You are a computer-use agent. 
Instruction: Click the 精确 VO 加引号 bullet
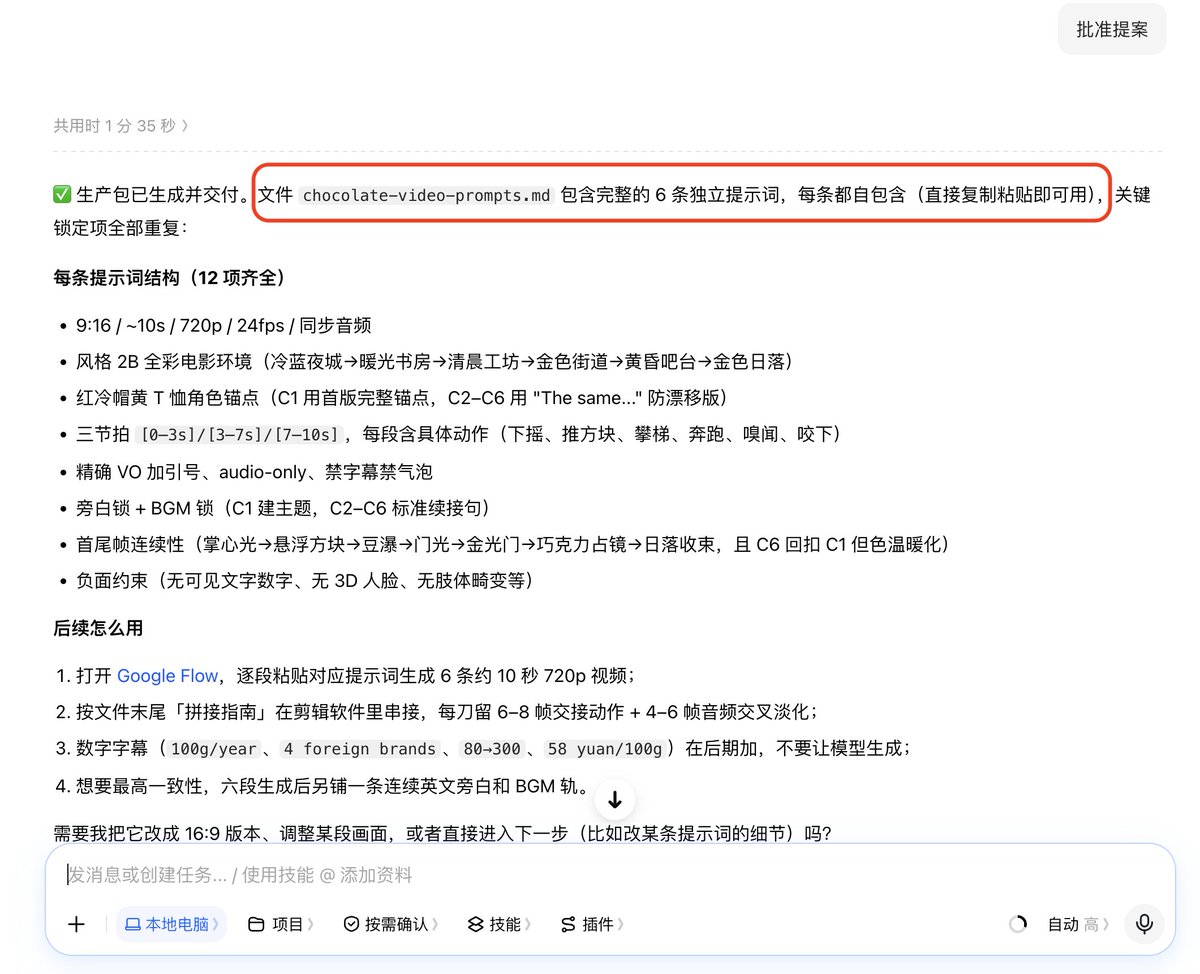254,471
